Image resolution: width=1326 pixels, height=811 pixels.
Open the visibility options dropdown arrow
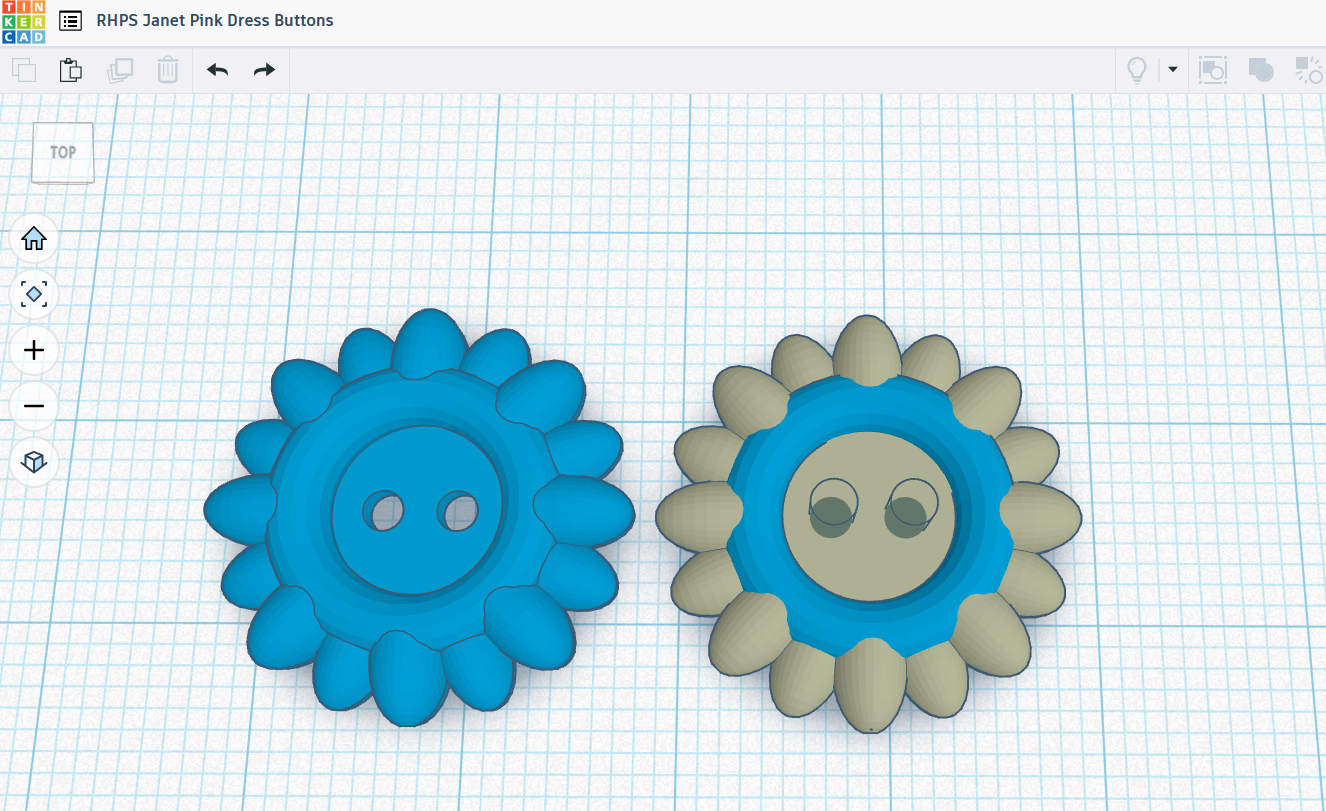(1172, 70)
